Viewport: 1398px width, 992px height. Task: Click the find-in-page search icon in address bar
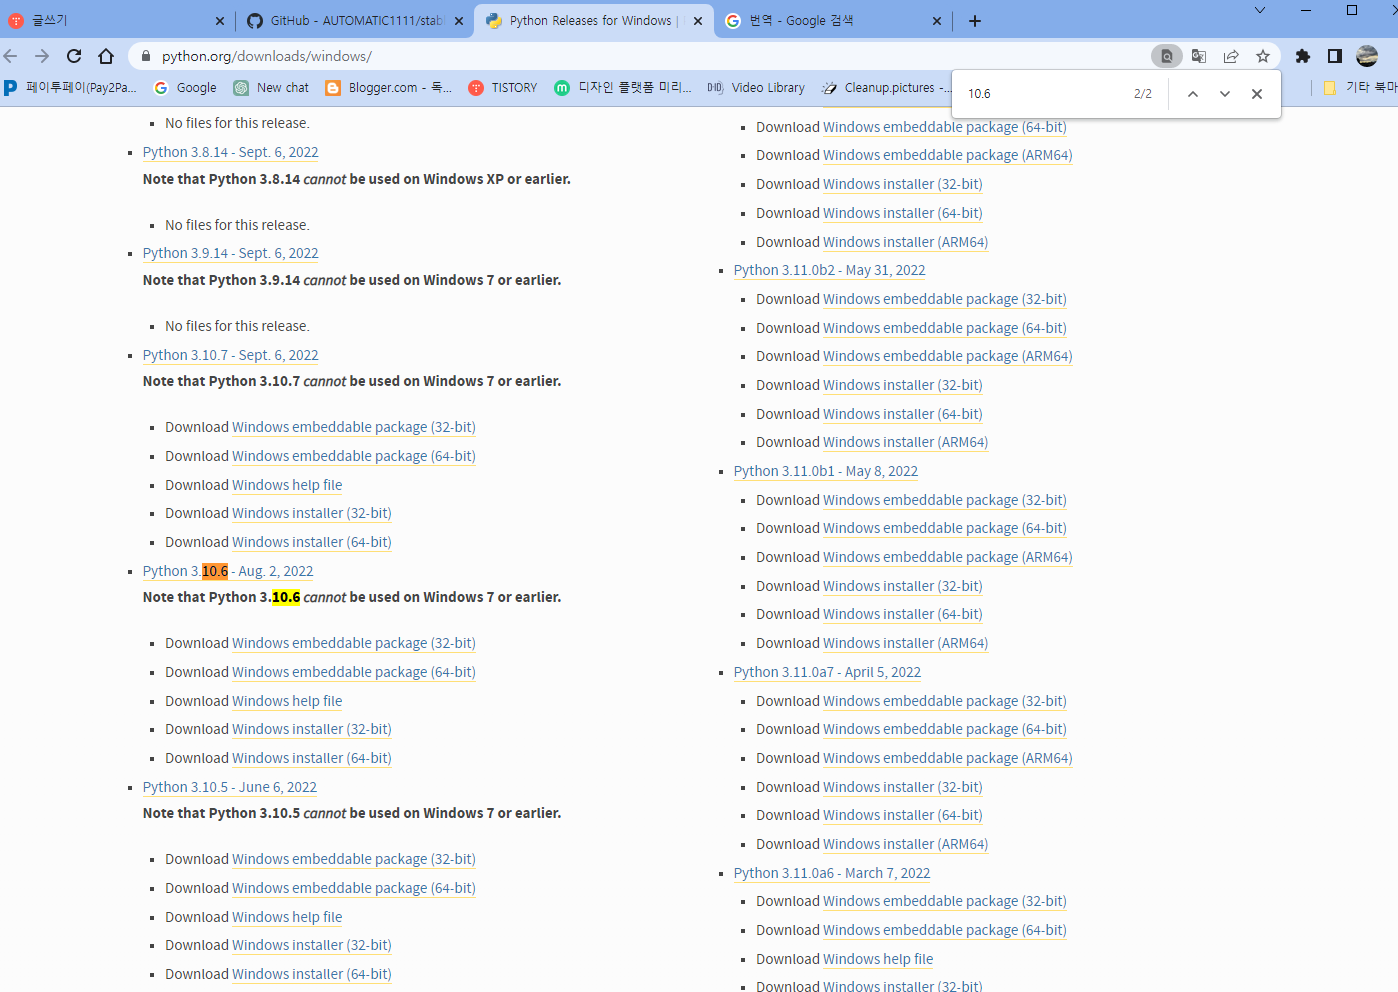tap(1166, 56)
